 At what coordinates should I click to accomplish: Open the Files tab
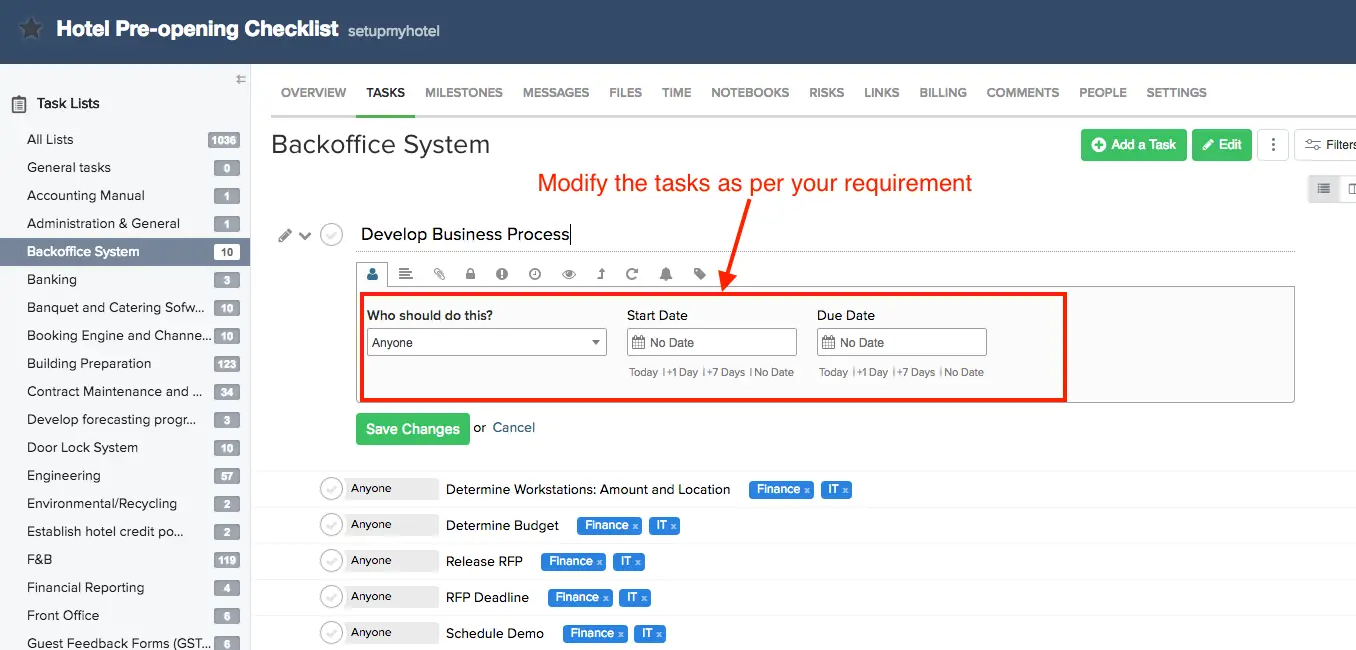click(x=625, y=92)
